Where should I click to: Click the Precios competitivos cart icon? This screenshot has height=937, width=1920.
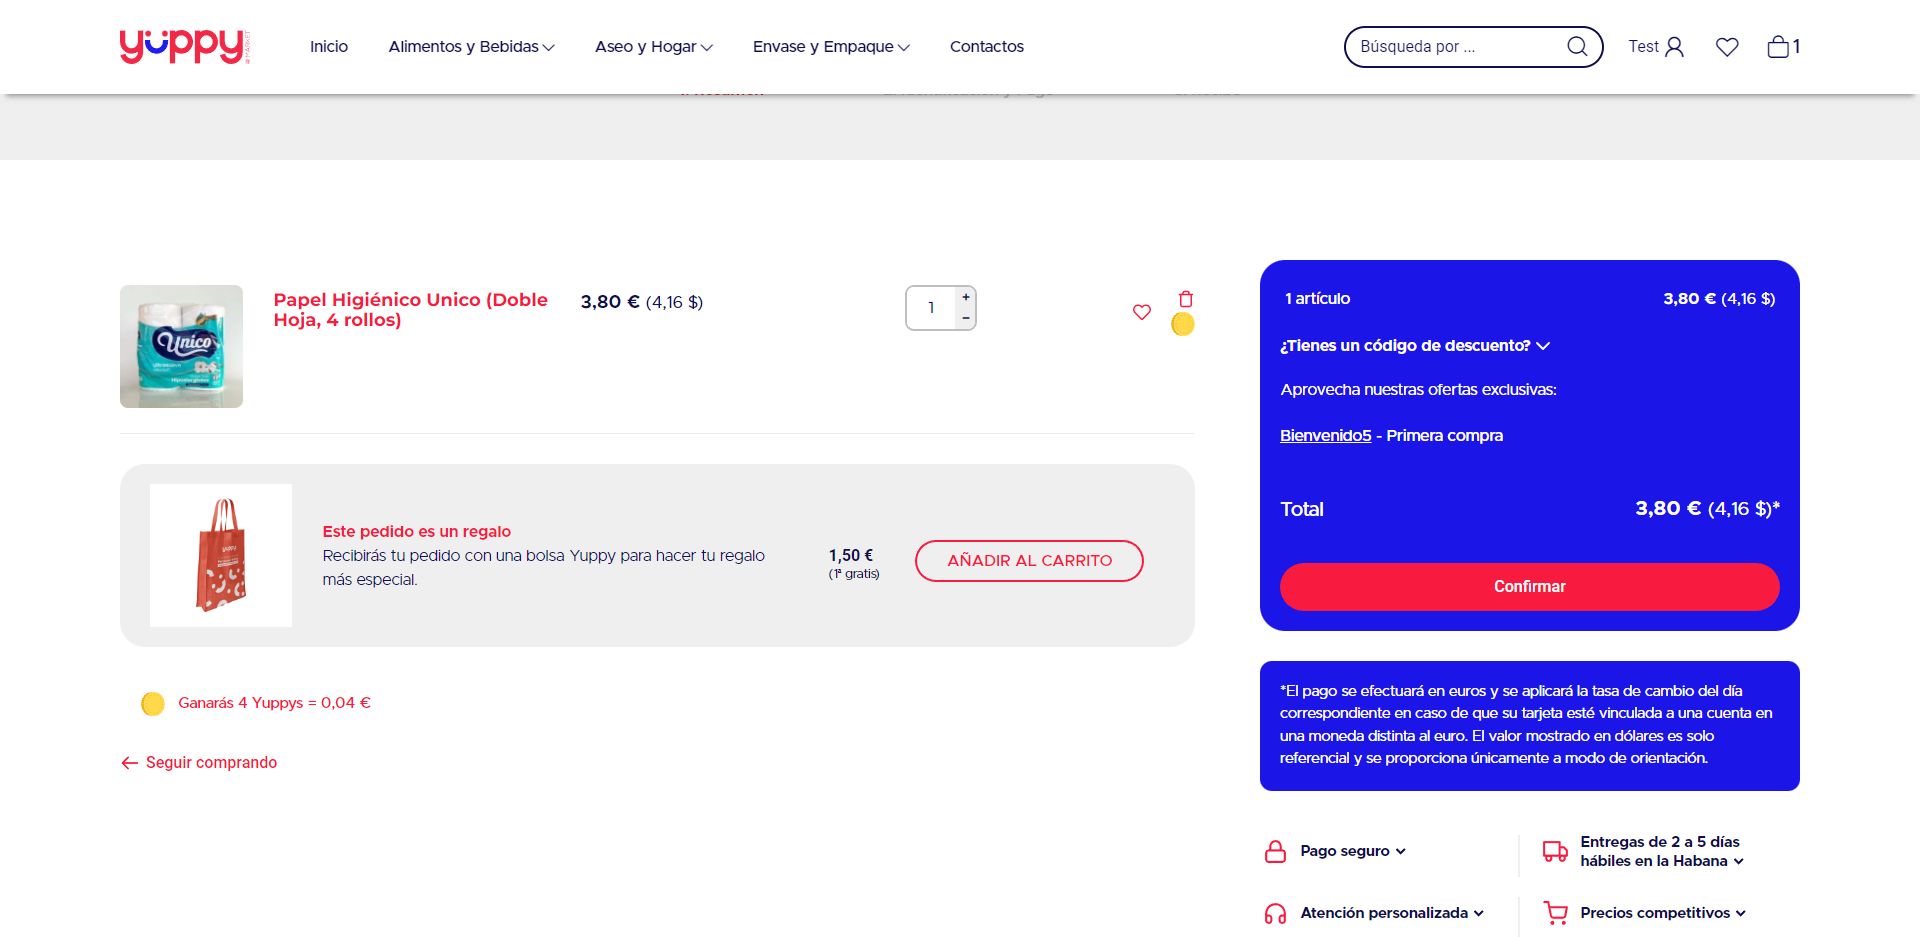click(1555, 913)
